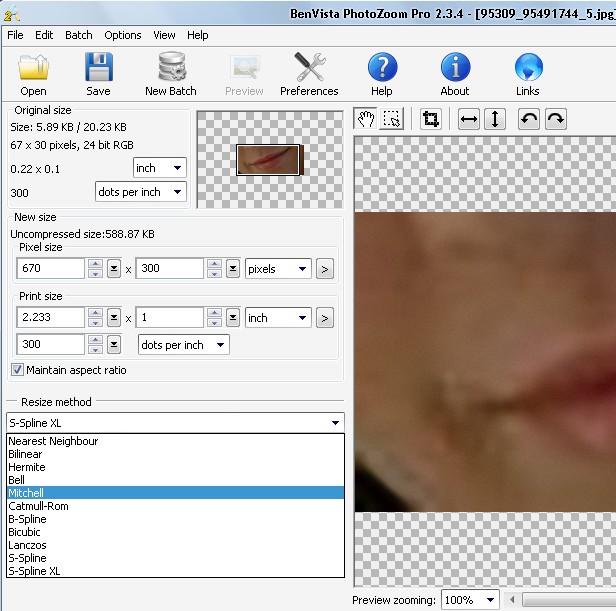Toggle Maintain aspect ratio checkbox
The height and width of the screenshot is (611, 616).
(x=18, y=370)
